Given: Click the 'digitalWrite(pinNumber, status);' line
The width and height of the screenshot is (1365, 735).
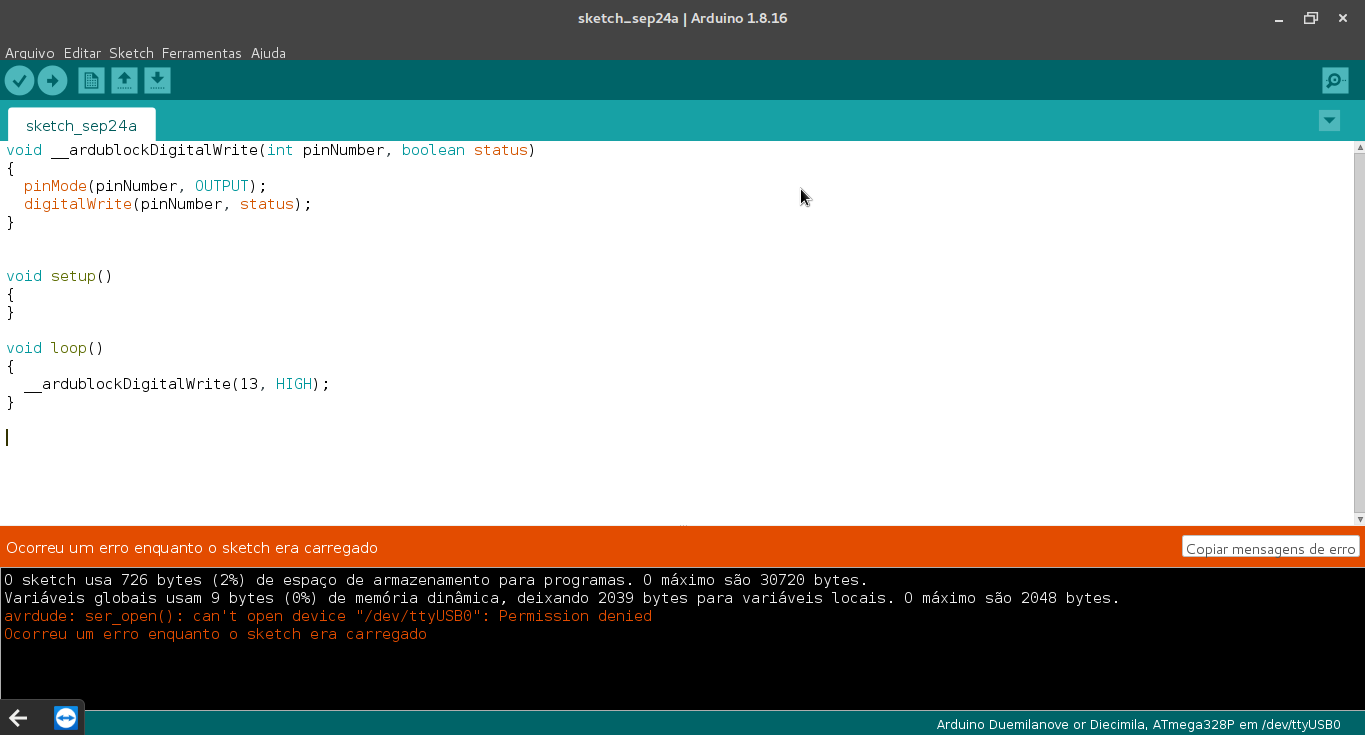Looking at the screenshot, I should [x=168, y=204].
